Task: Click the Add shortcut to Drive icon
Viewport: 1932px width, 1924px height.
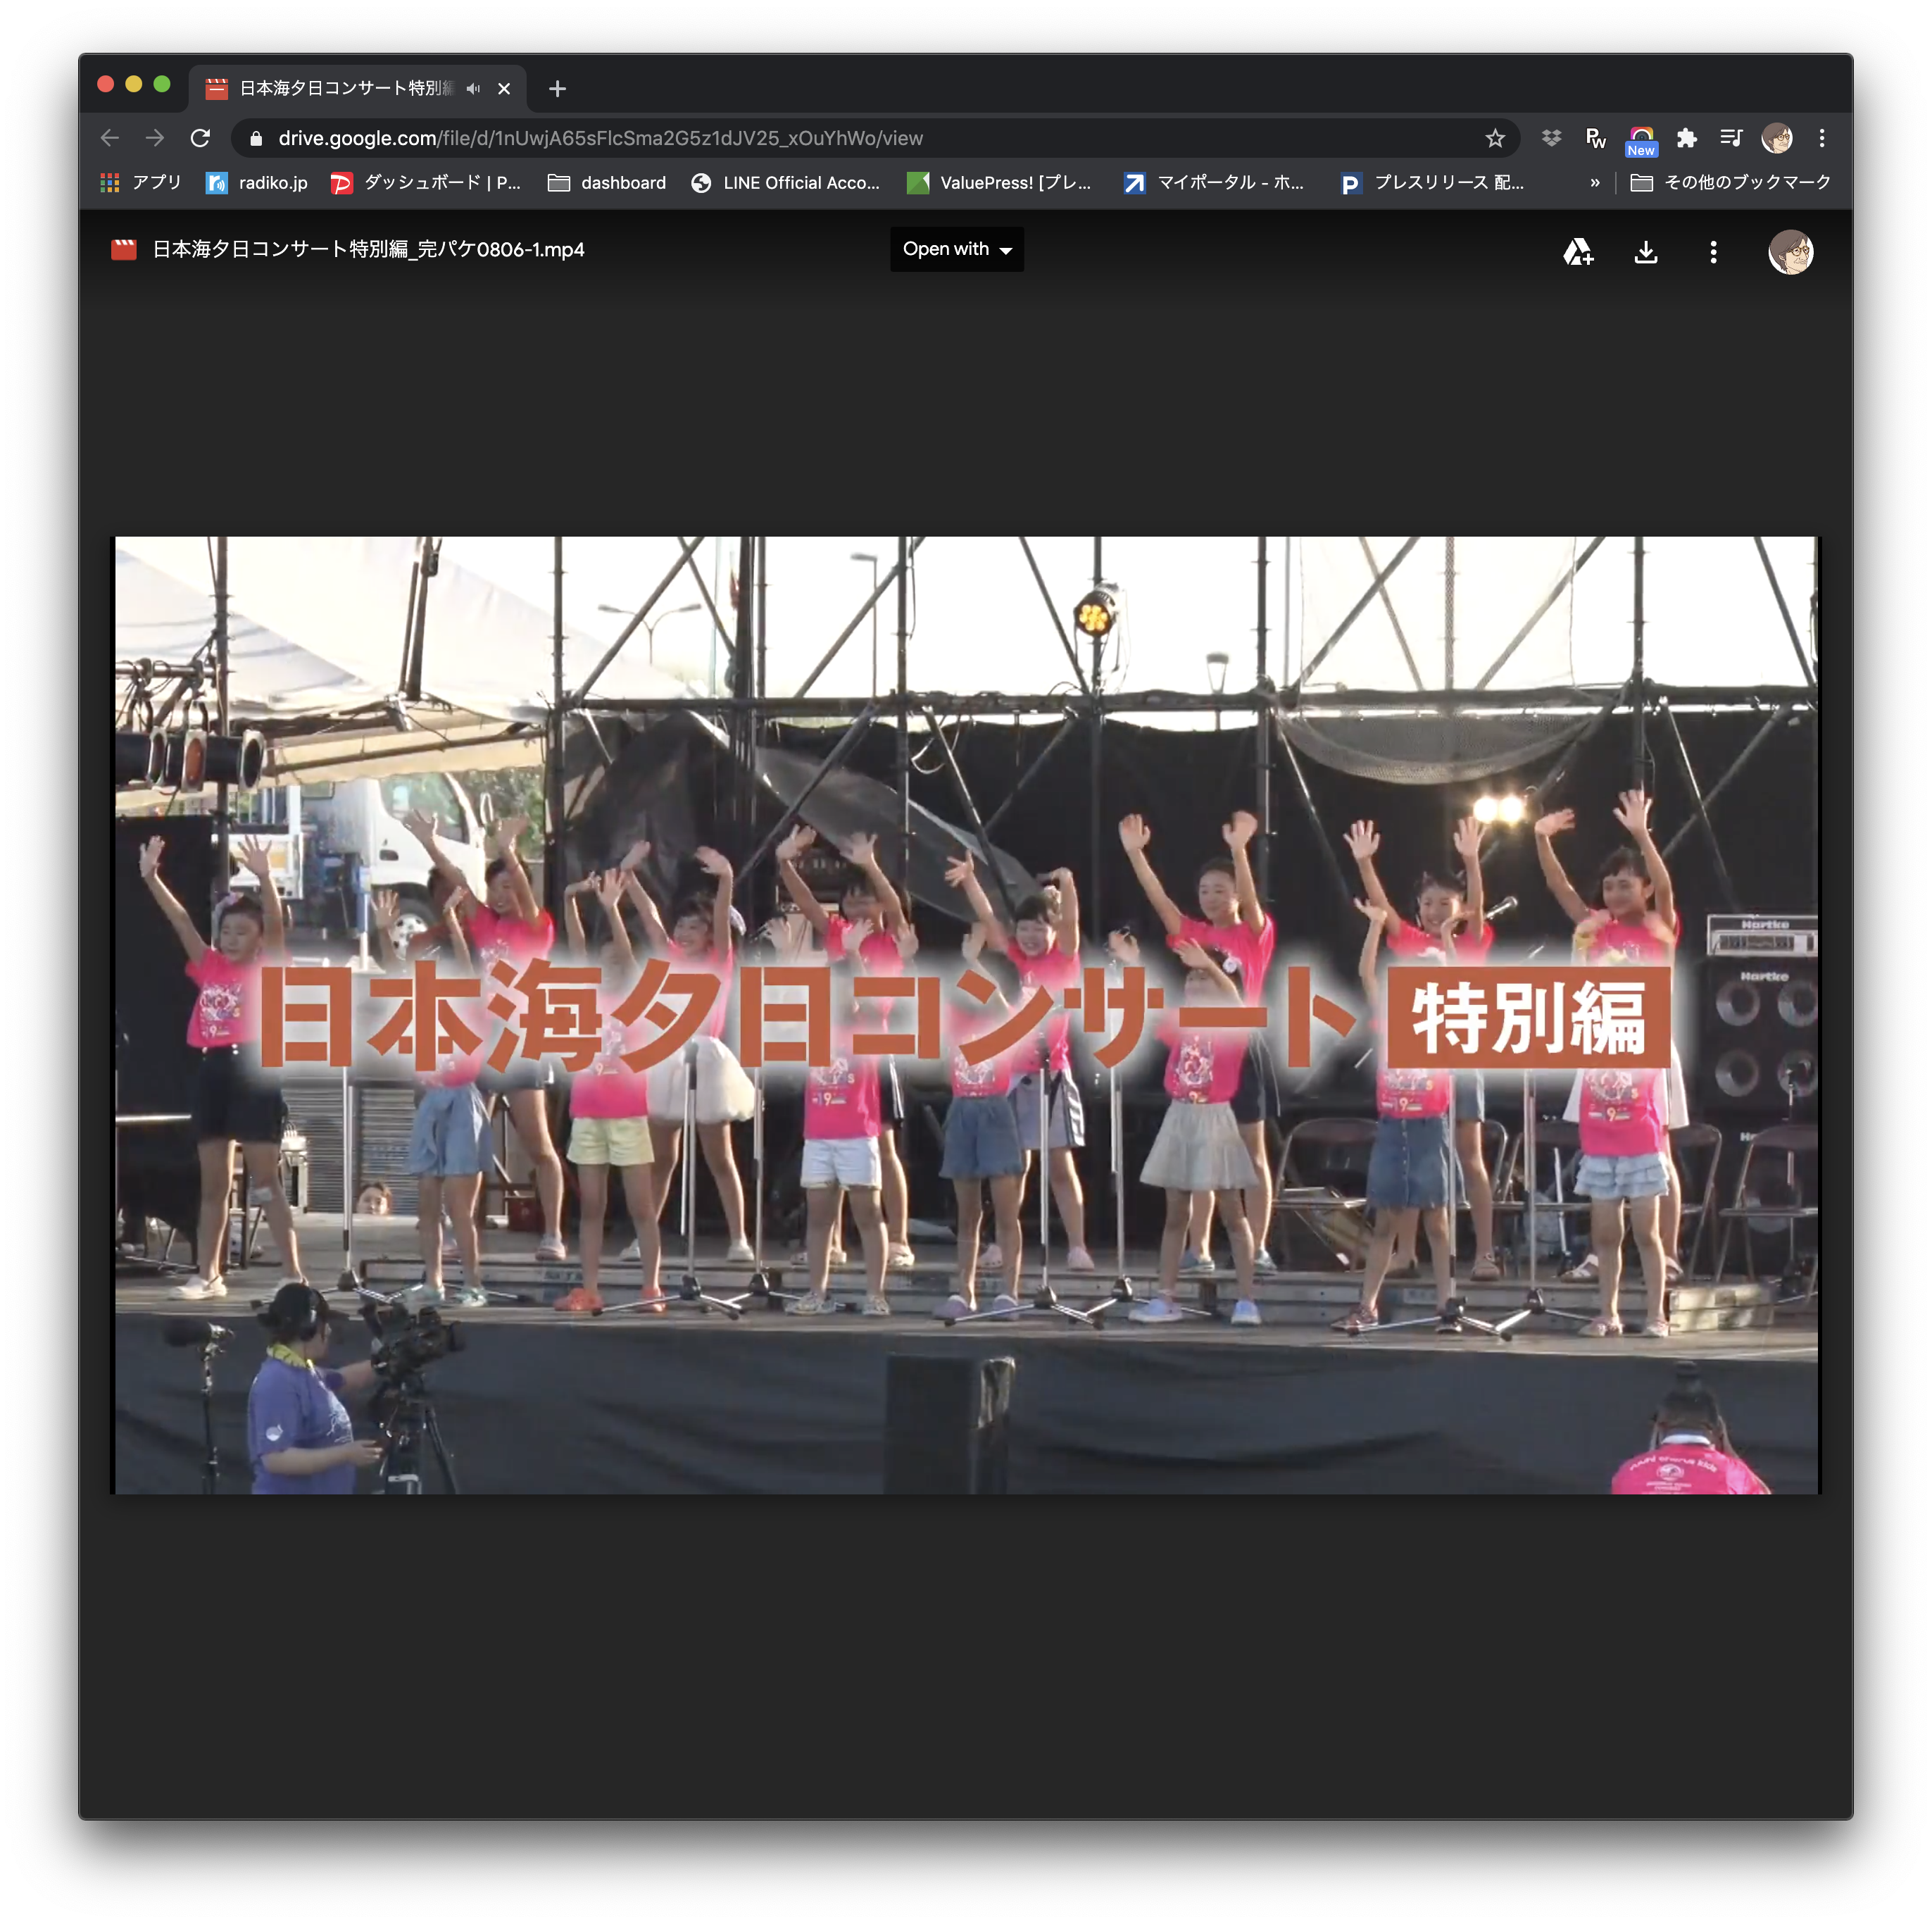Action: coord(1577,252)
